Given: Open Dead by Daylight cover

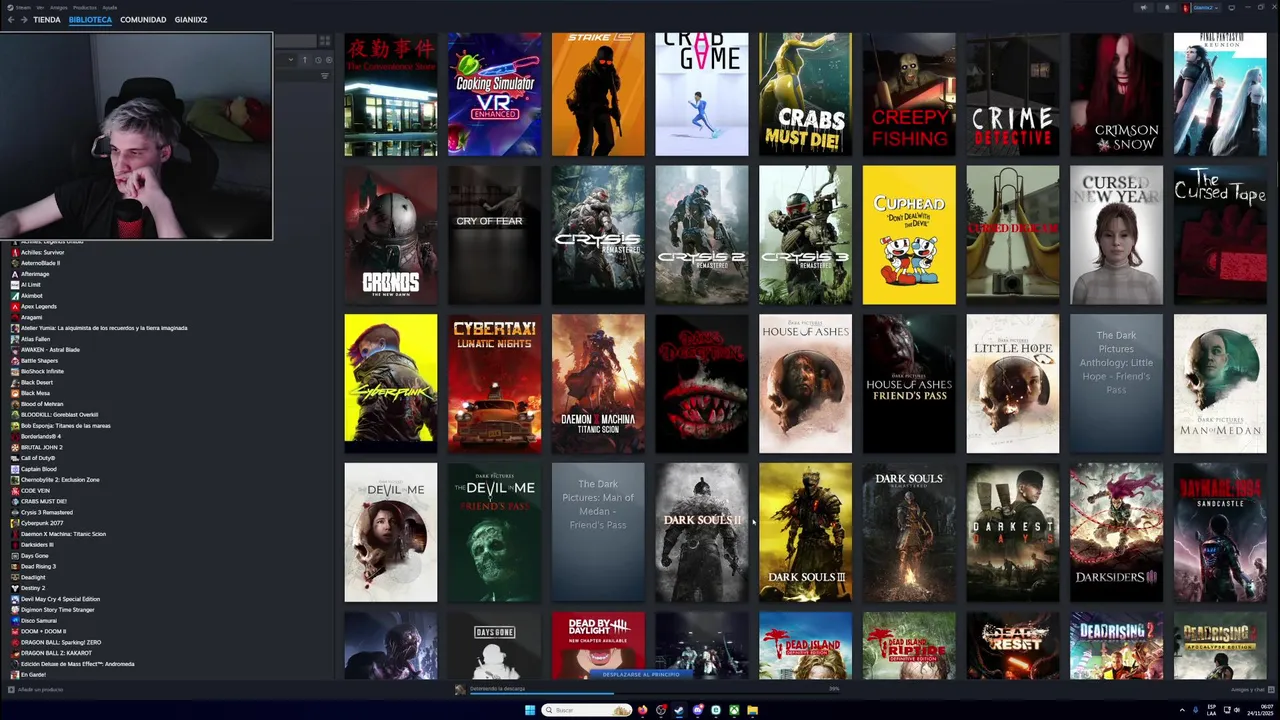Looking at the screenshot, I should [x=598, y=646].
